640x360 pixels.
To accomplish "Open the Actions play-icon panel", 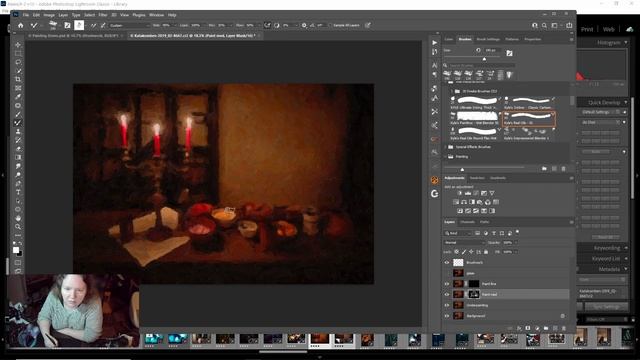I will tap(435, 42).
